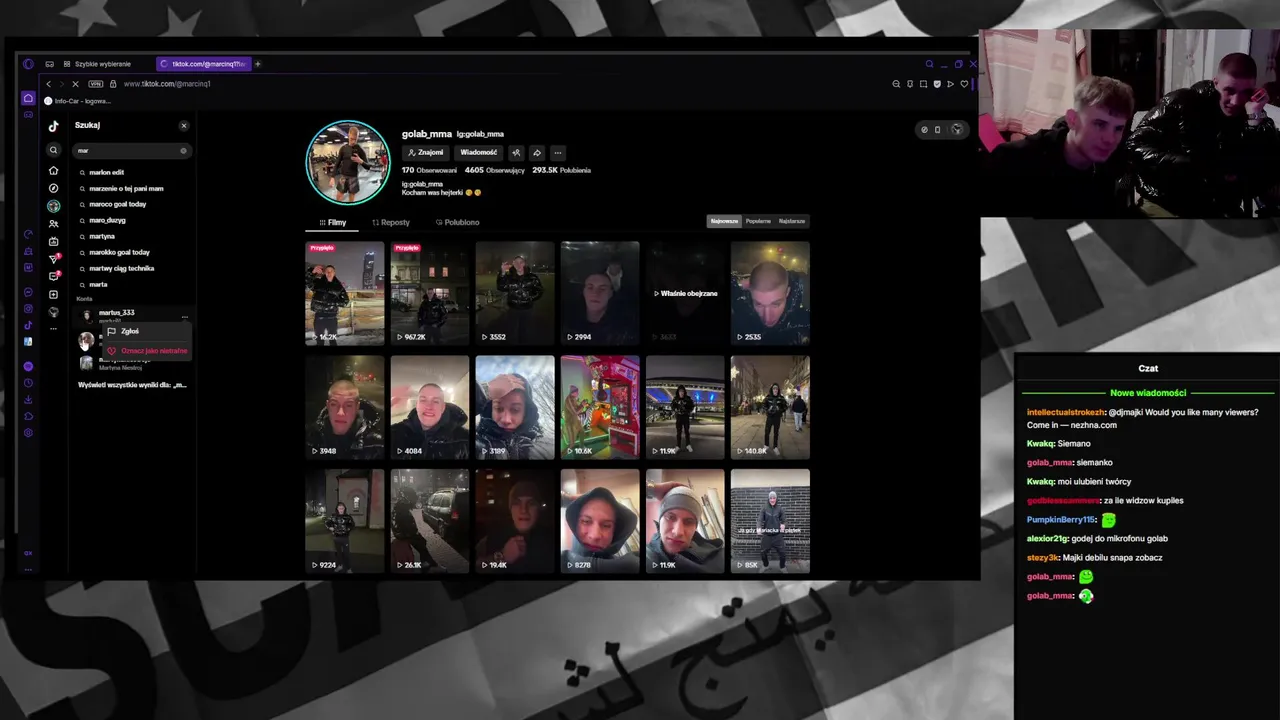
Task: Select Popularne sort option
Action: (x=758, y=221)
